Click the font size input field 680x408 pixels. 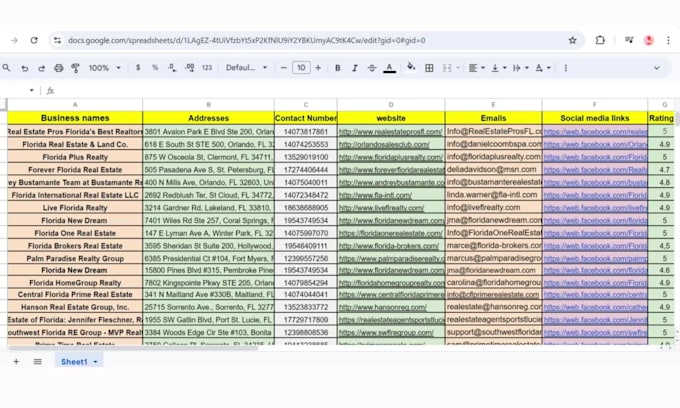[x=301, y=68]
